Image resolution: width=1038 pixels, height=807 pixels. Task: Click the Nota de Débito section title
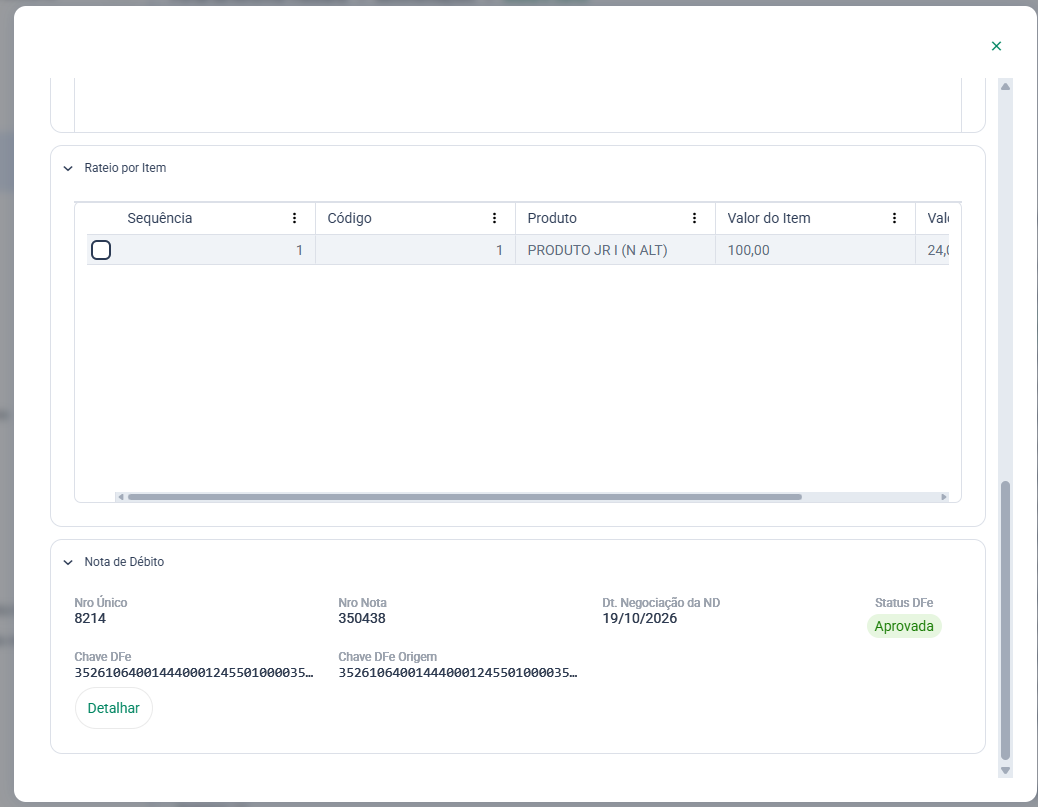(124, 562)
